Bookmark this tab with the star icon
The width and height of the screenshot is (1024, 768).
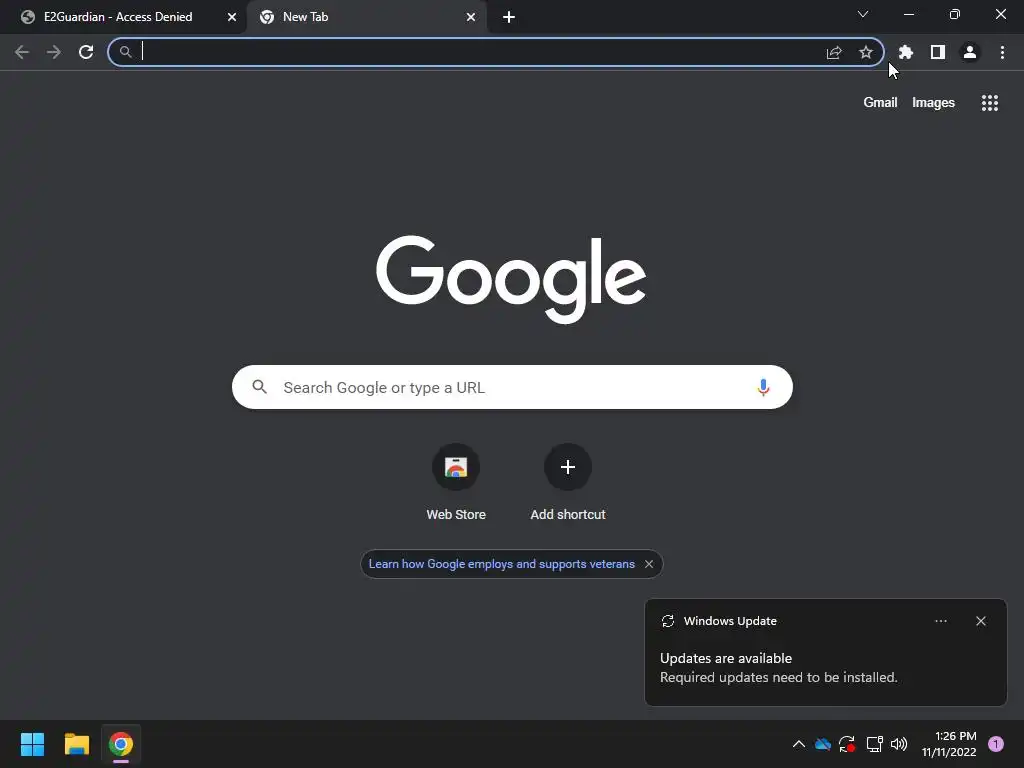(866, 52)
